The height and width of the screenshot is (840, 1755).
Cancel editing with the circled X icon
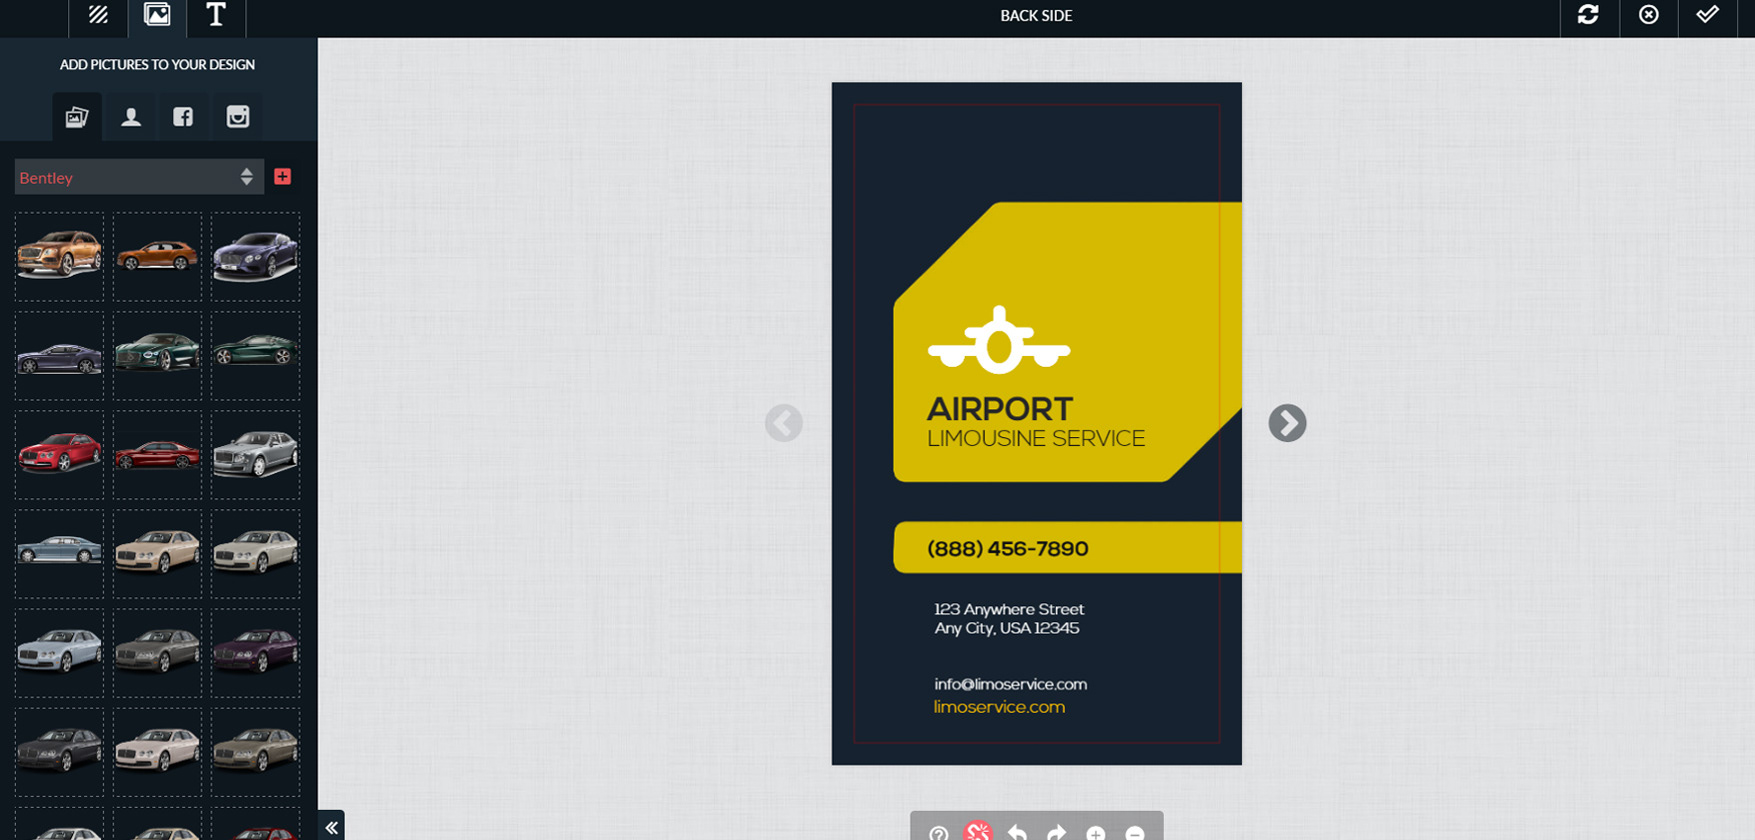(x=1649, y=15)
